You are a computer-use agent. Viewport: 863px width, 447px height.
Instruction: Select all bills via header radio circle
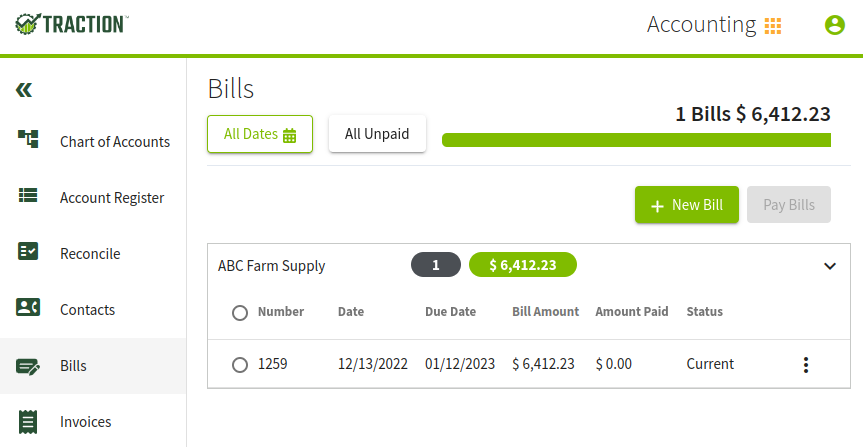[x=239, y=313]
